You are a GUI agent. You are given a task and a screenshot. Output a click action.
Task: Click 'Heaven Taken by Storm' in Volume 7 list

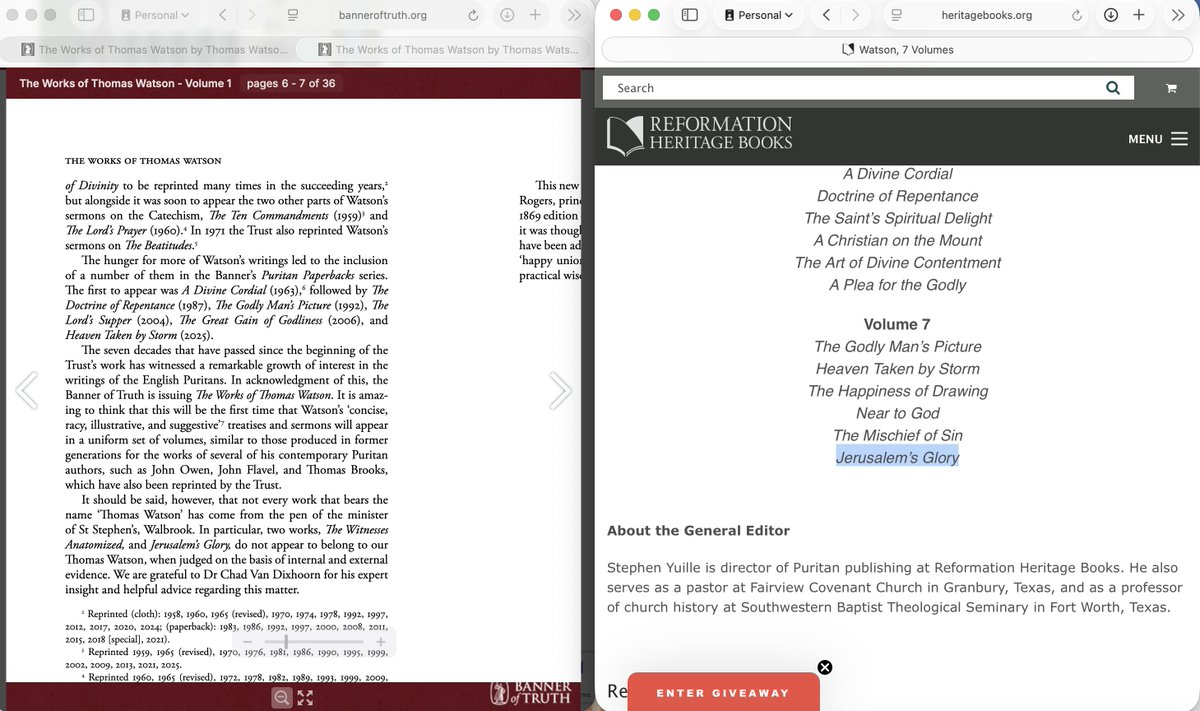coord(897,369)
